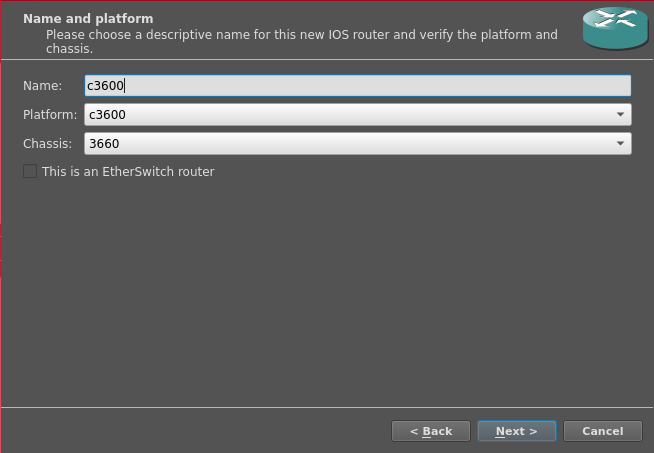Click the "Platform:" field label
The height and width of the screenshot is (453, 654).
tap(50, 115)
